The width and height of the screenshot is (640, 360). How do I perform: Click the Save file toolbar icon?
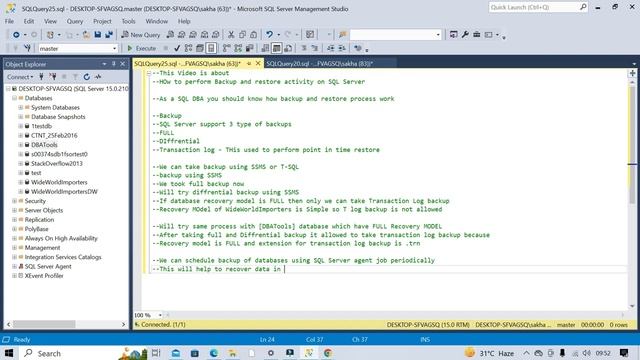[98, 35]
